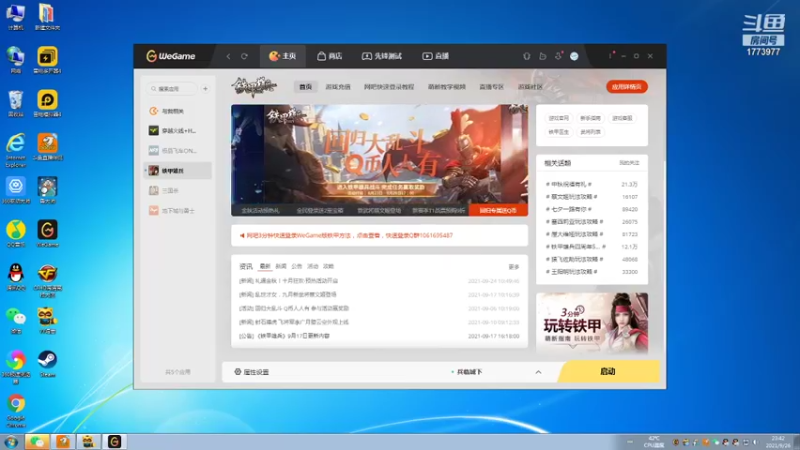Click the 3分钟玩转铁甲 promo image
The width and height of the screenshot is (800, 450).
(x=592, y=323)
